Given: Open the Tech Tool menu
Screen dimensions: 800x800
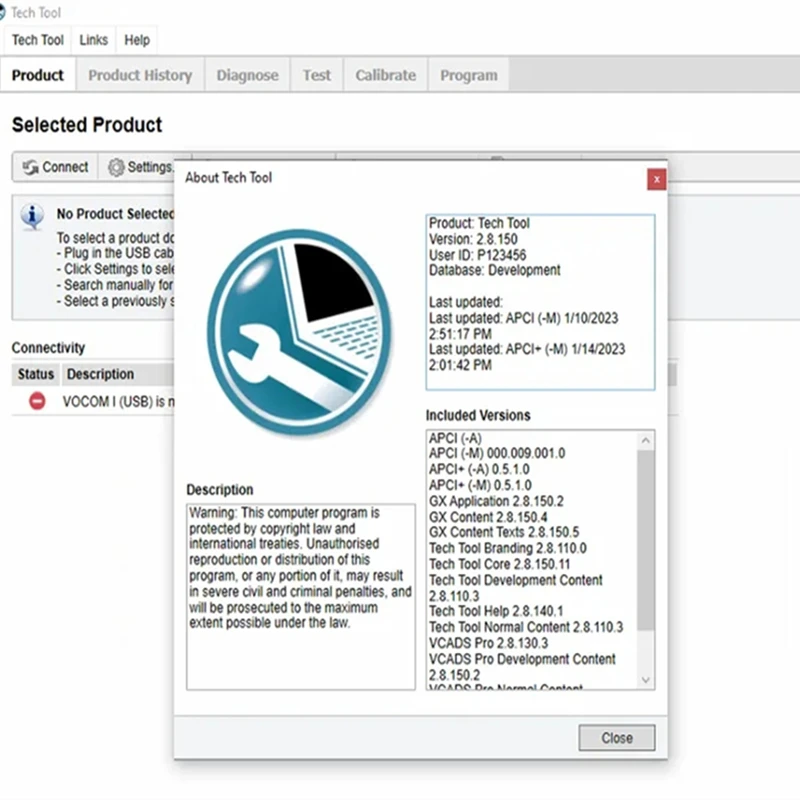Looking at the screenshot, I should (x=38, y=40).
